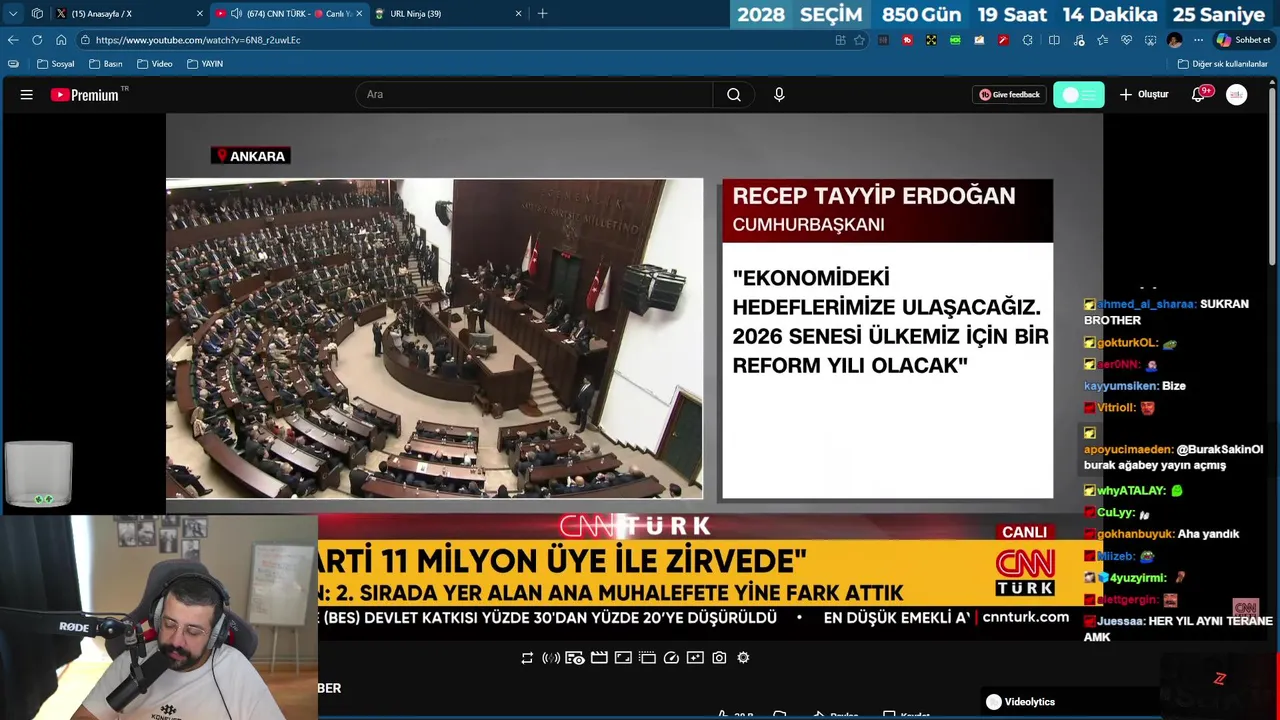The image size is (1280, 720).
Task: Open the Video bookmarks folder
Action: point(155,64)
